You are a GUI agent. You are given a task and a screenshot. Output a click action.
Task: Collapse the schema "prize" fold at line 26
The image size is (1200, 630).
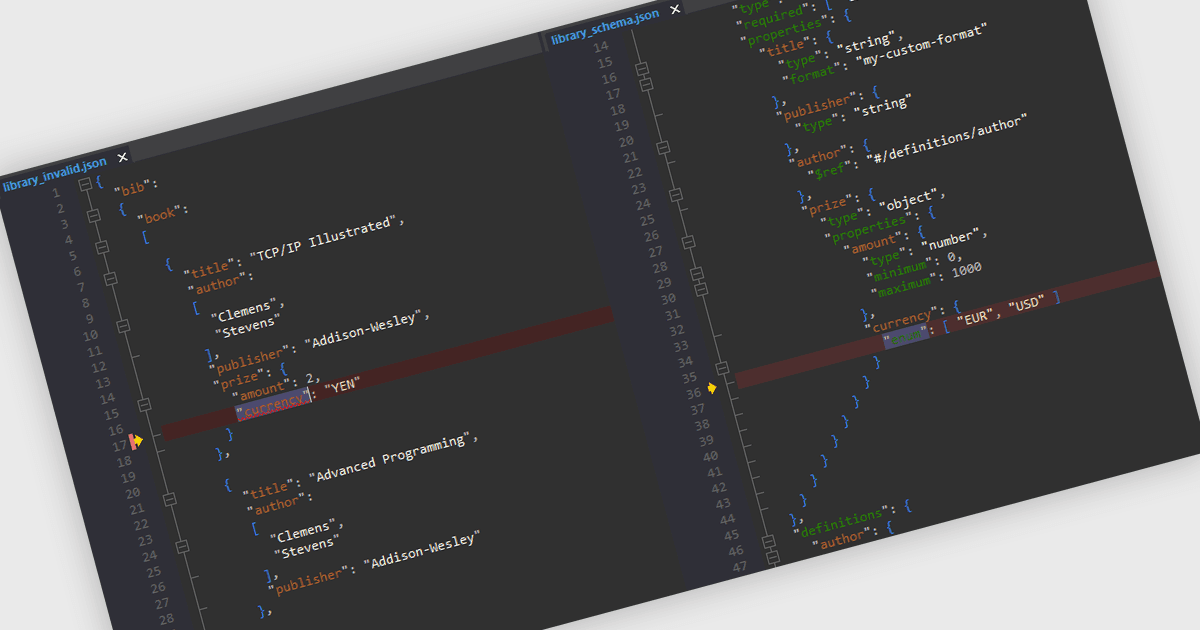pyautogui.click(x=687, y=242)
